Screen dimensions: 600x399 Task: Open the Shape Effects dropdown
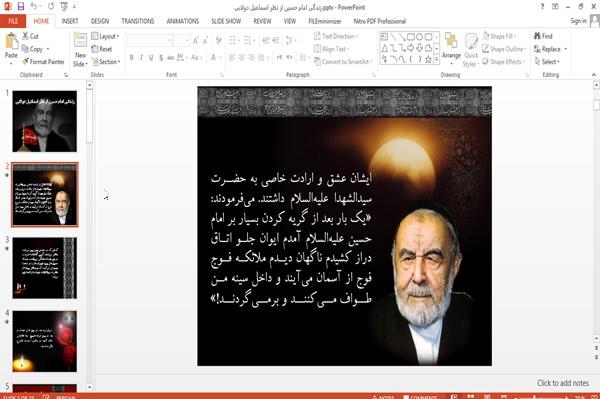(503, 62)
